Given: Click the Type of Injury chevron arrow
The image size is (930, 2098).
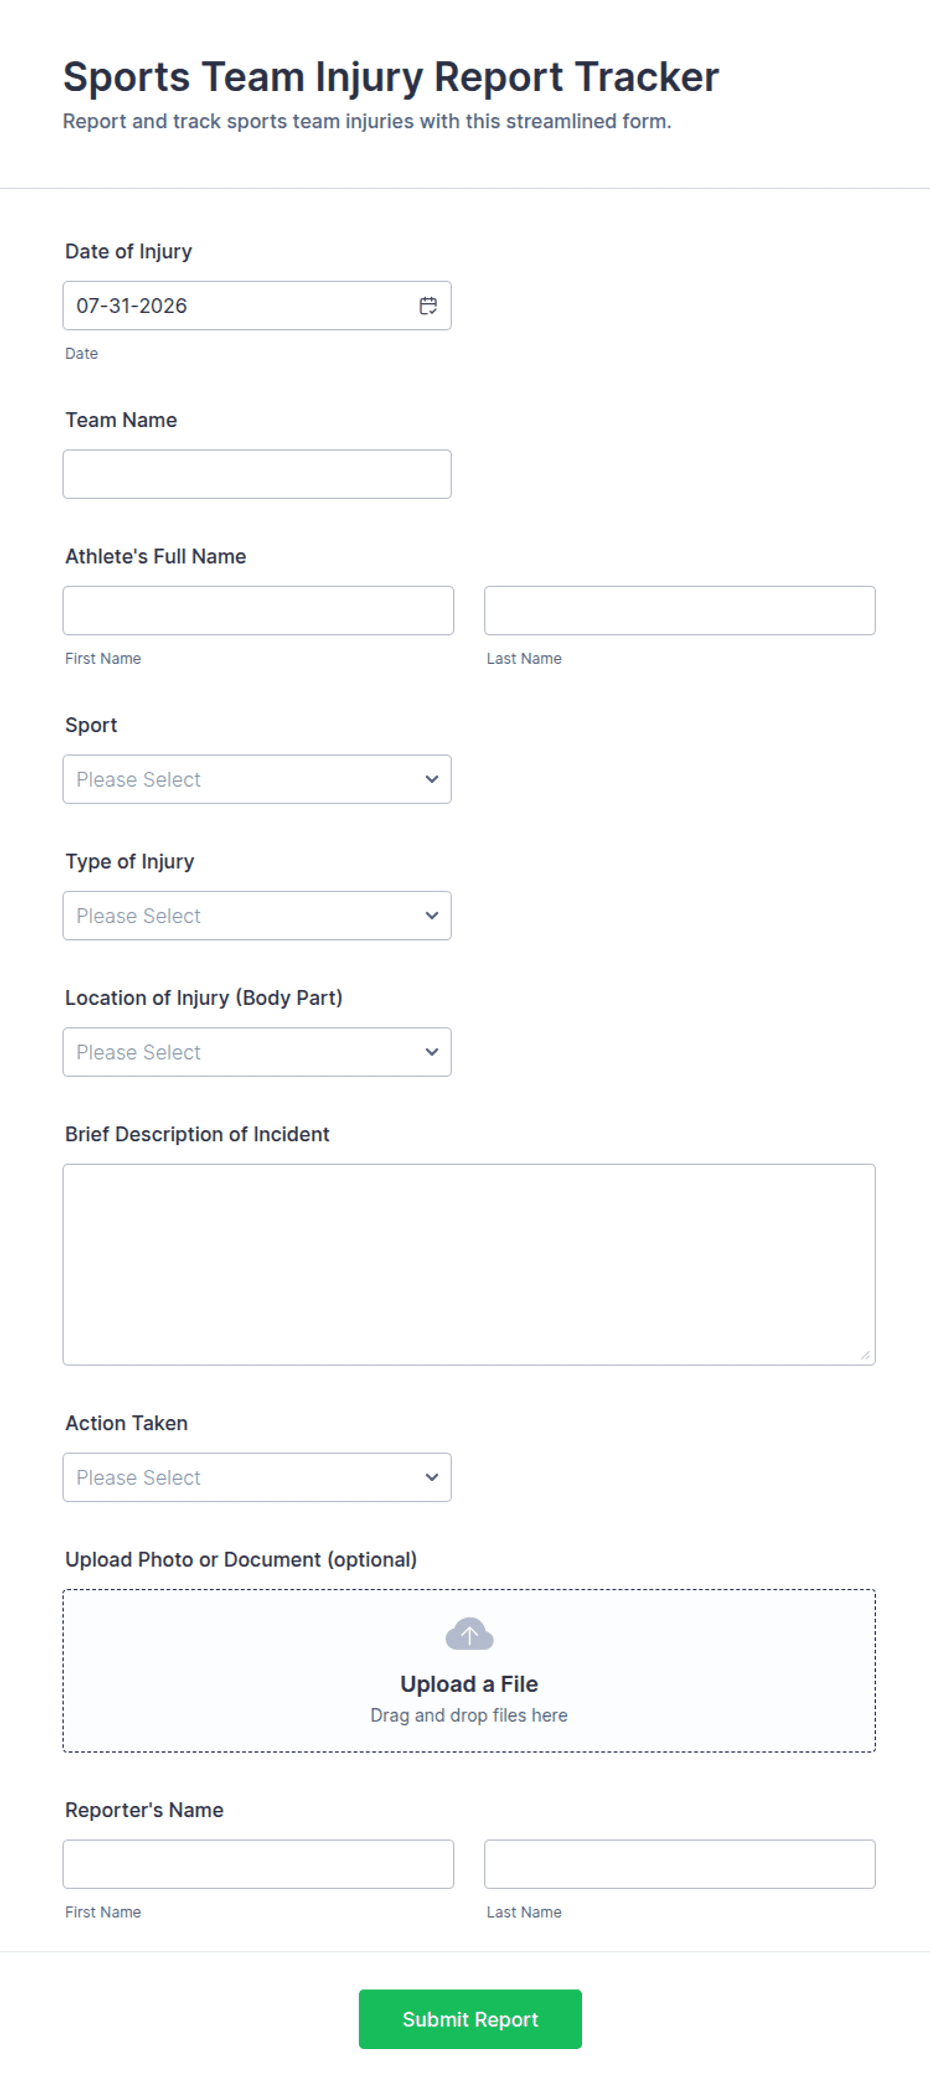Looking at the screenshot, I should click(x=432, y=916).
